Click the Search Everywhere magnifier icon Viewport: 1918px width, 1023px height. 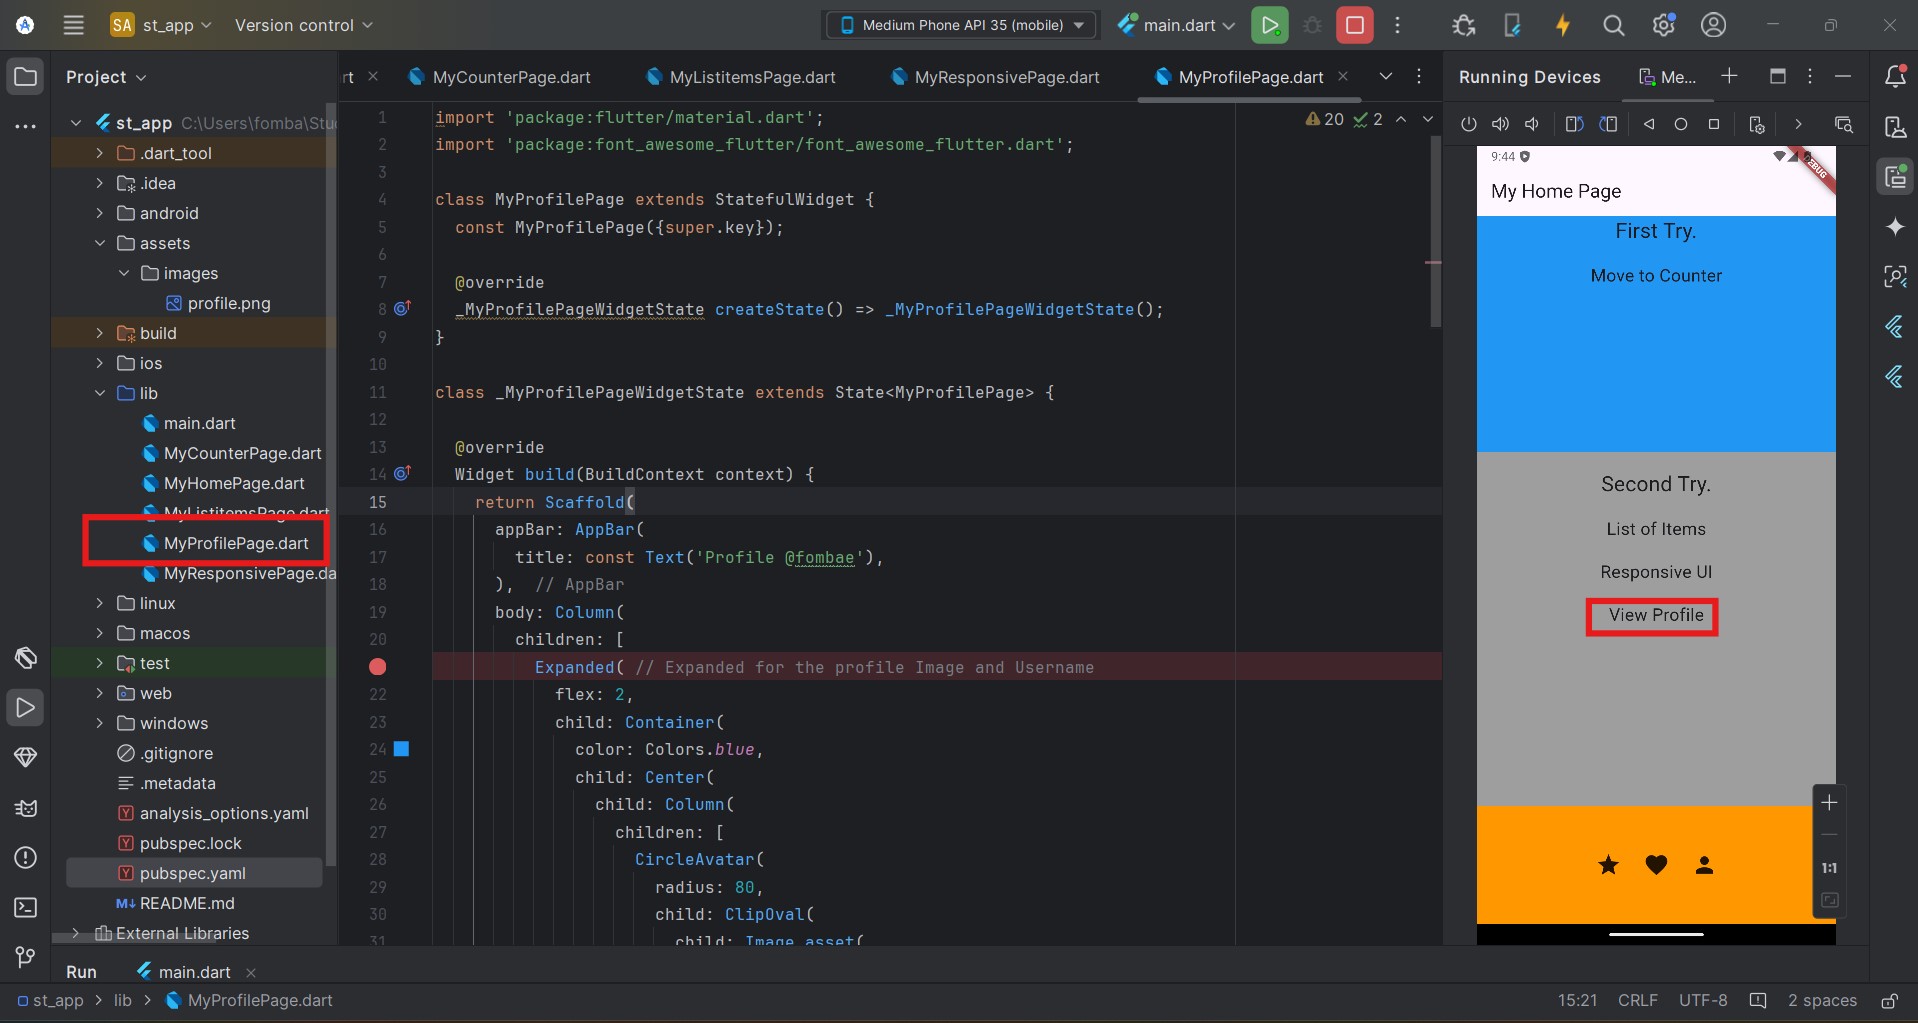coord(1613,25)
